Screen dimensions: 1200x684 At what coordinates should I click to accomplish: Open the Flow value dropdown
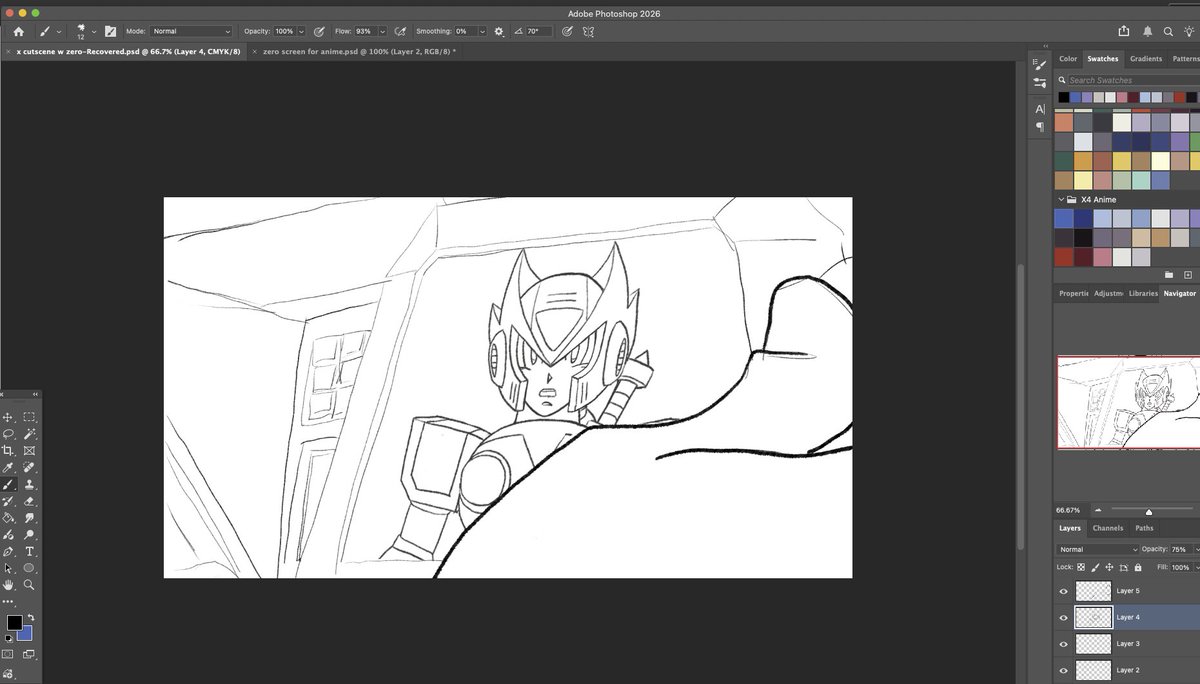point(382,31)
